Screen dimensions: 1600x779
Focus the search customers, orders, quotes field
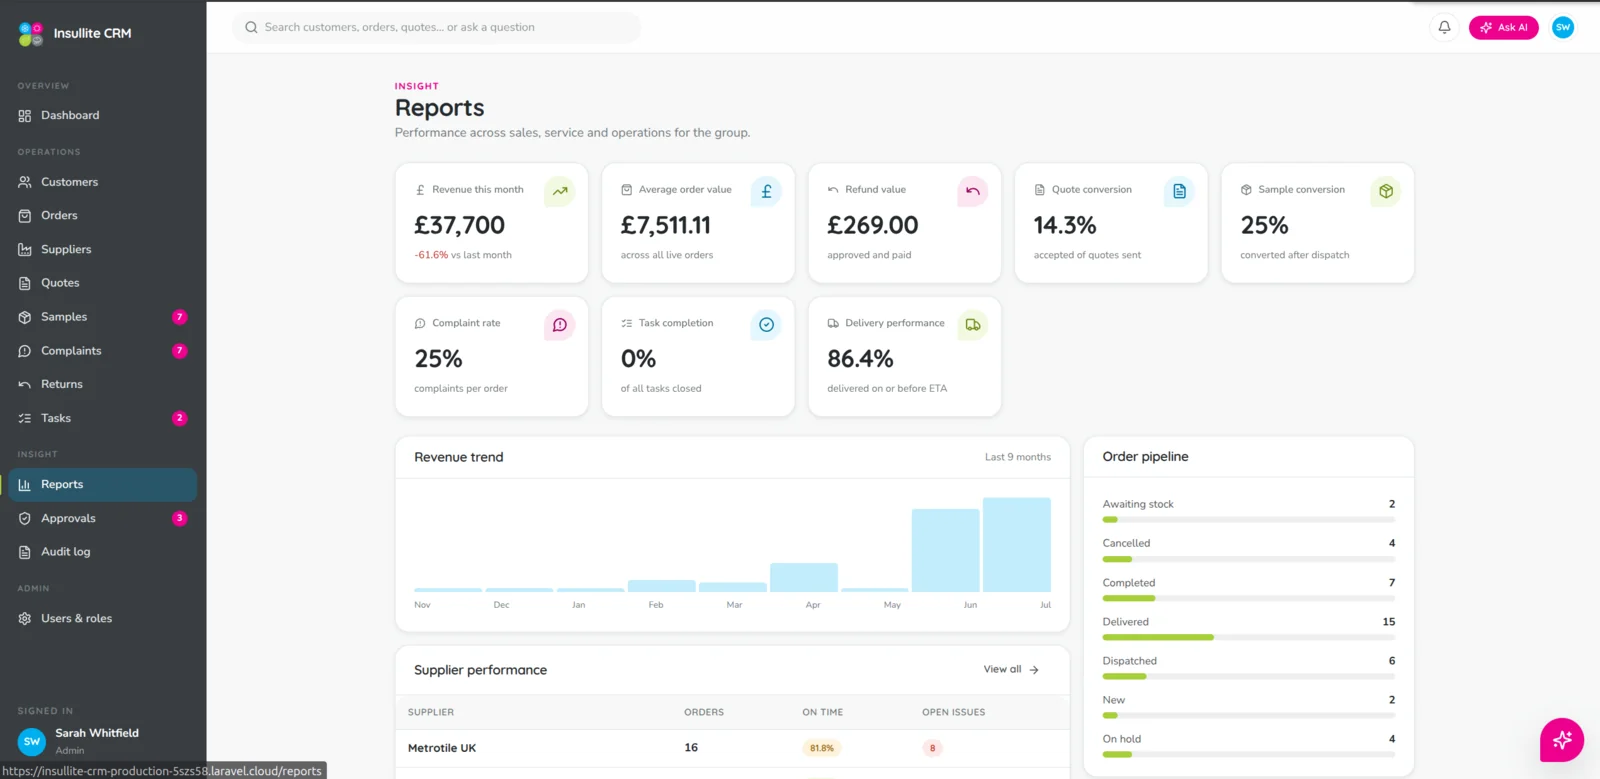pos(436,27)
